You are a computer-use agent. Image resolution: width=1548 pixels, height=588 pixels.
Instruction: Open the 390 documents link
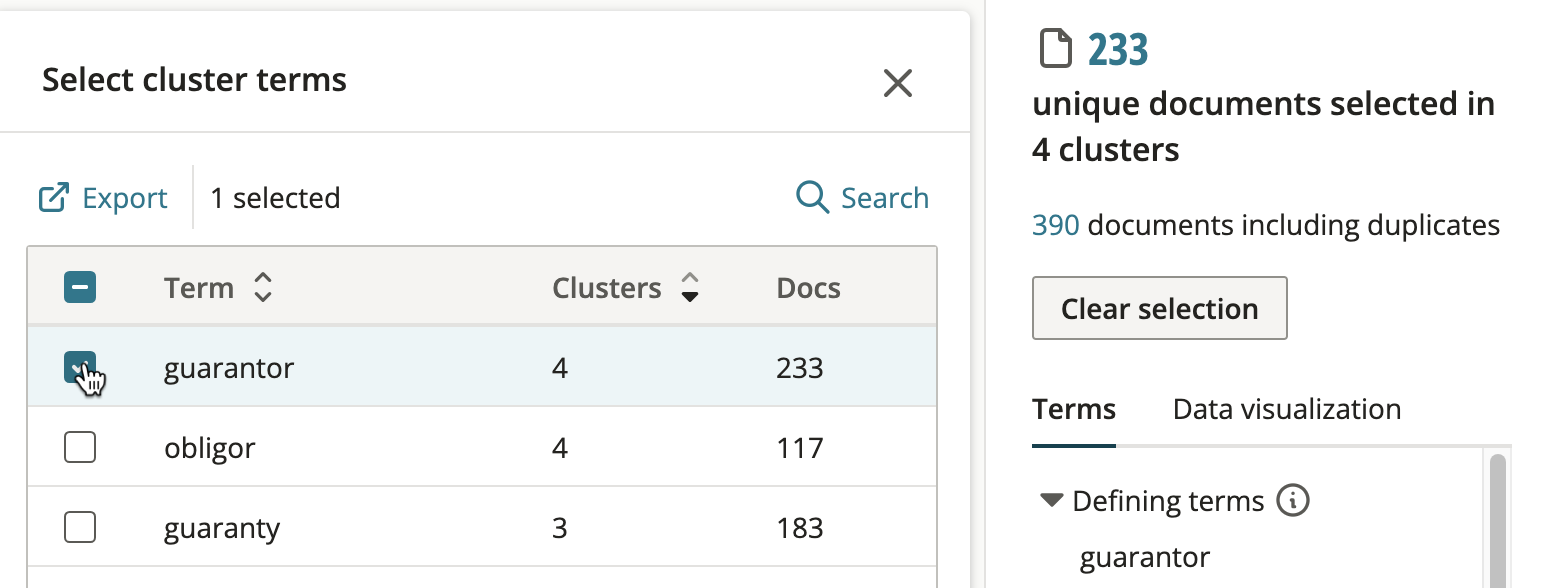[1056, 225]
